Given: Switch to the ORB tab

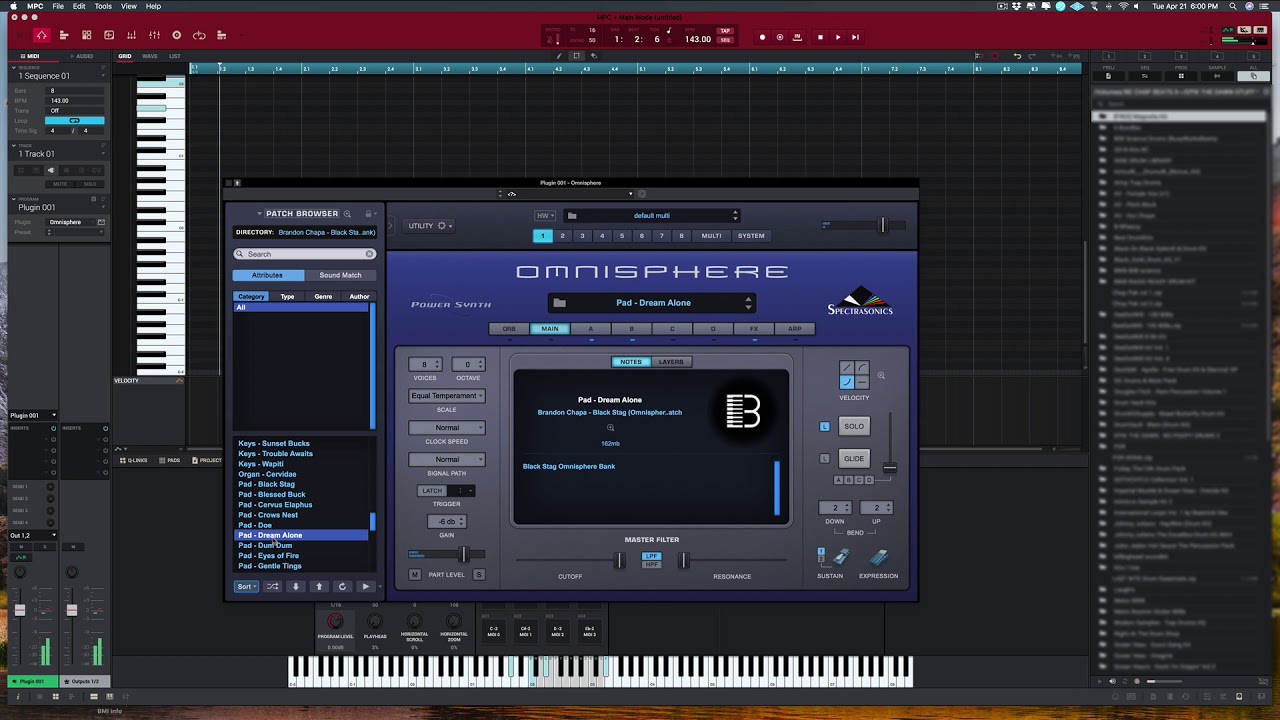Looking at the screenshot, I should tap(509, 329).
